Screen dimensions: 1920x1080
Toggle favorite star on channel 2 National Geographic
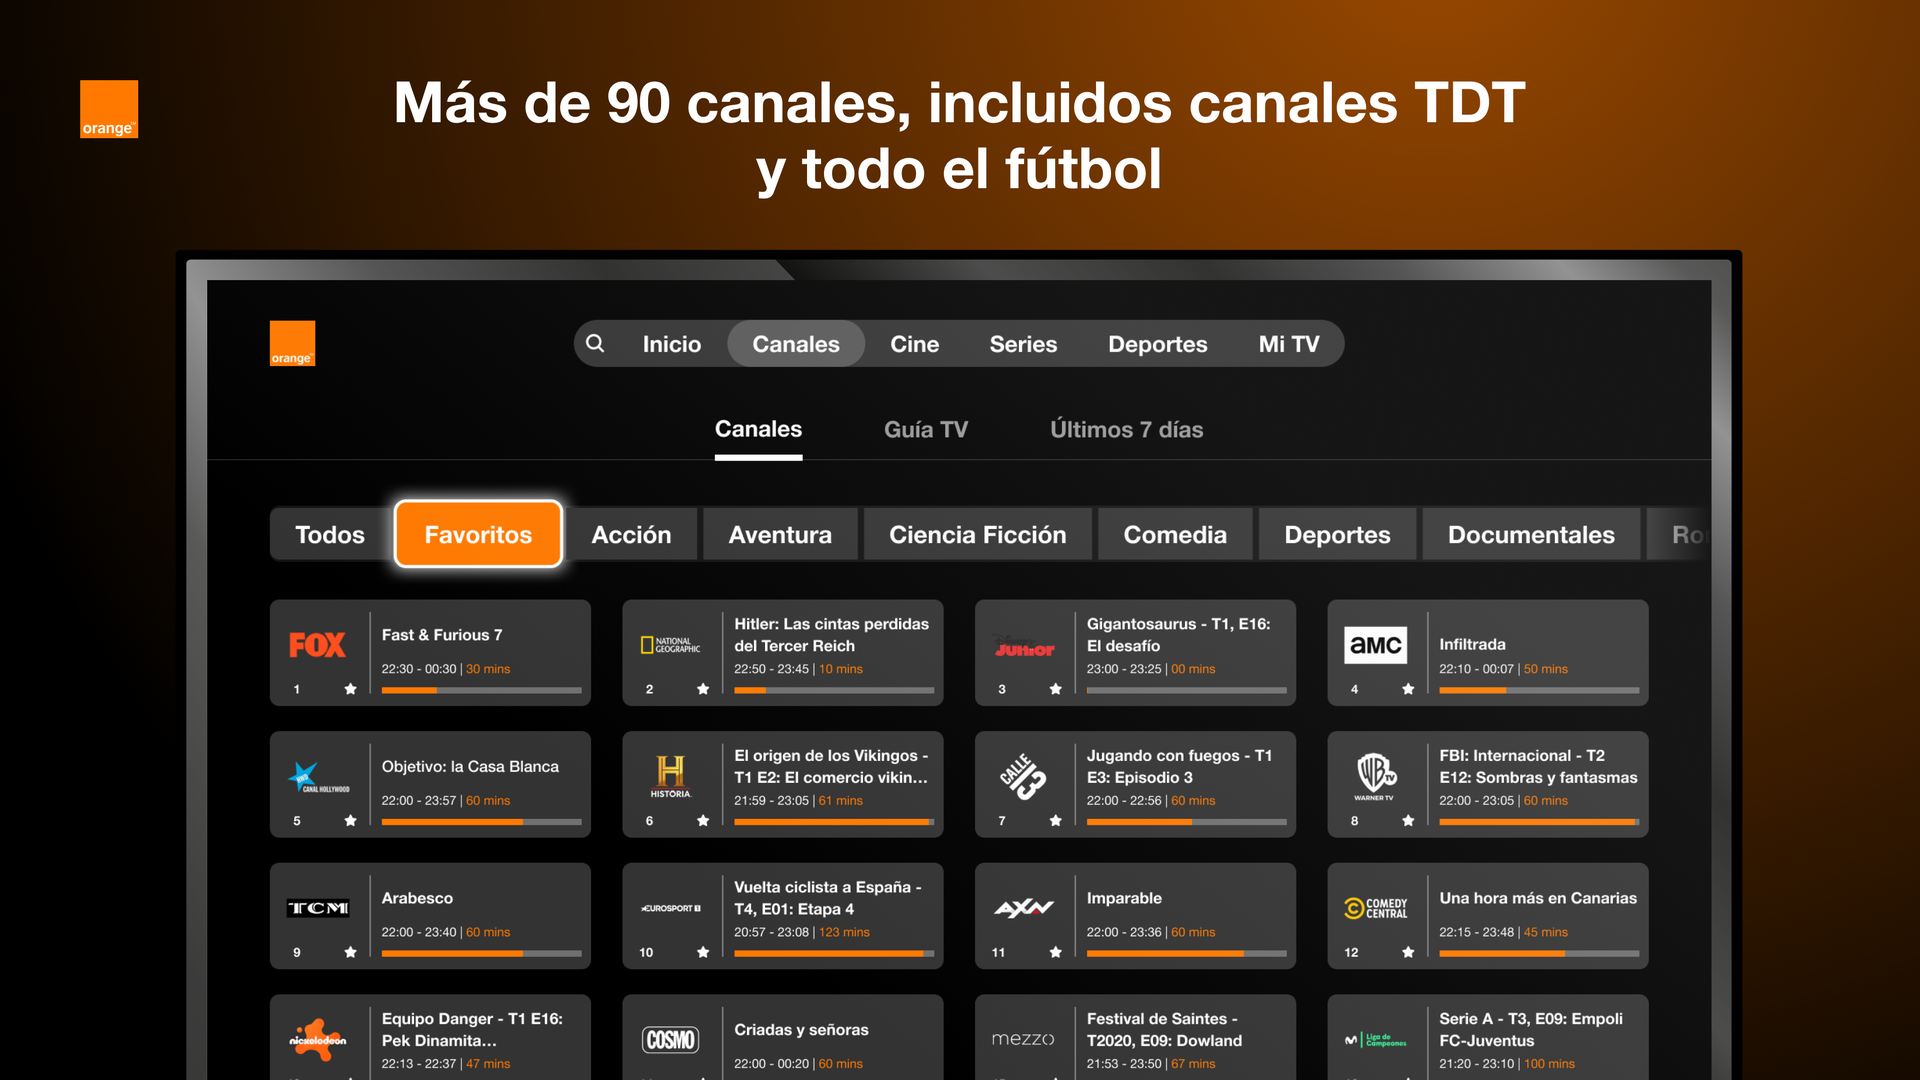703,689
